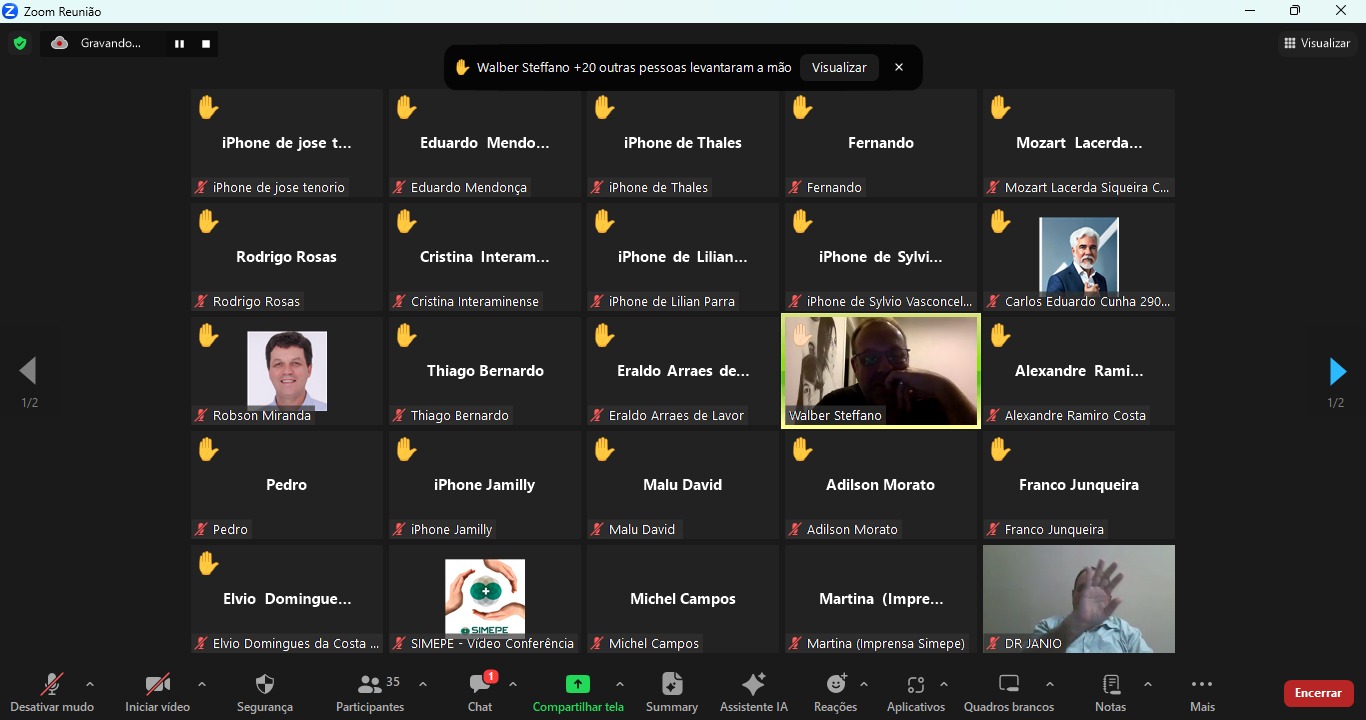This screenshot has width=1366, height=720.
Task: Toggle microphone with Desativar mudo
Action: pyautogui.click(x=52, y=692)
